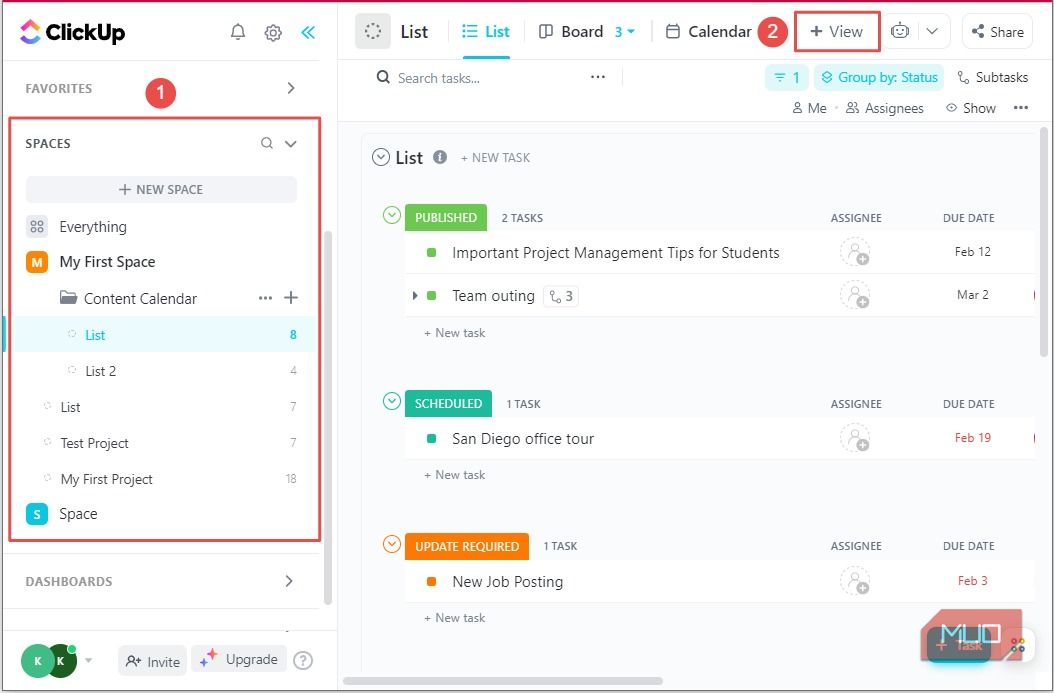Viewport: 1054px width, 693px height.
Task: Expand the Dashboards section
Action: click(289, 581)
